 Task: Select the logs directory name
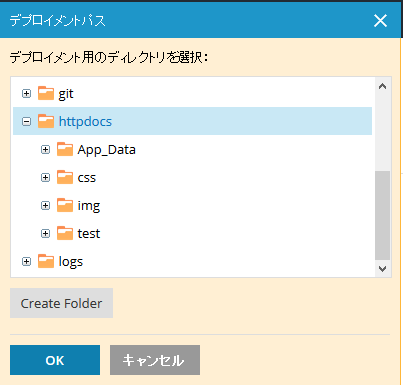(71, 262)
